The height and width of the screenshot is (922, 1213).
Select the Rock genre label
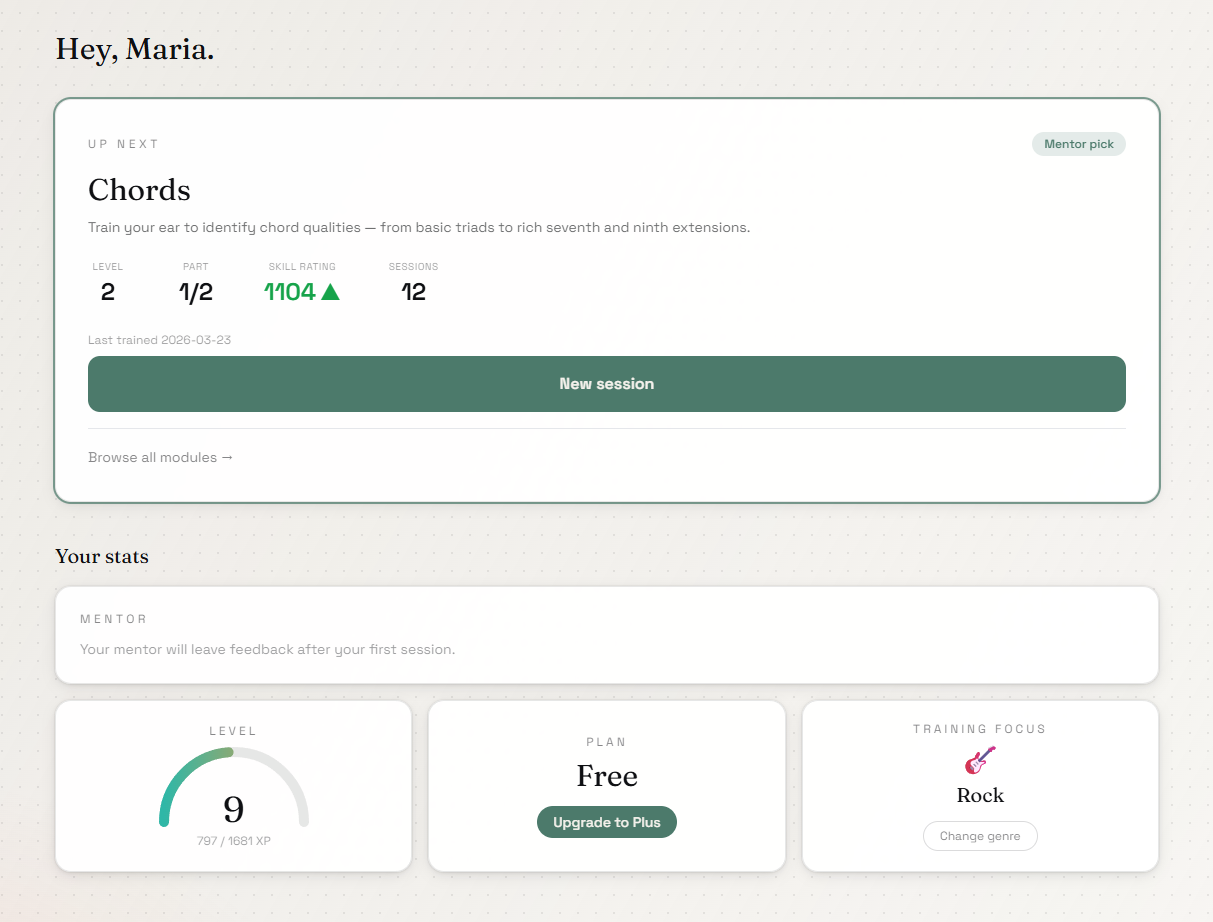[980, 795]
